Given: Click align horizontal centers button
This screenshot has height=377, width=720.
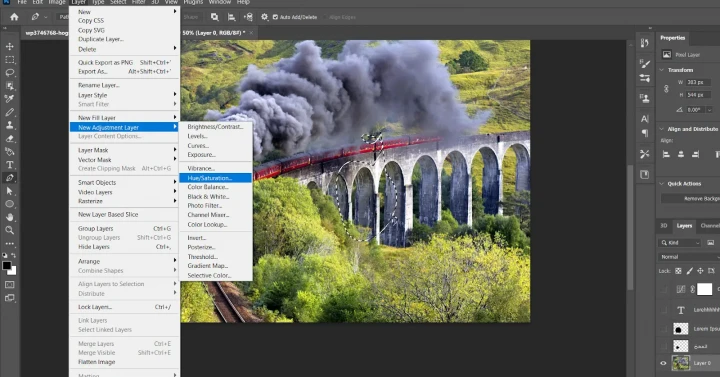Looking at the screenshot, I should point(681,154).
